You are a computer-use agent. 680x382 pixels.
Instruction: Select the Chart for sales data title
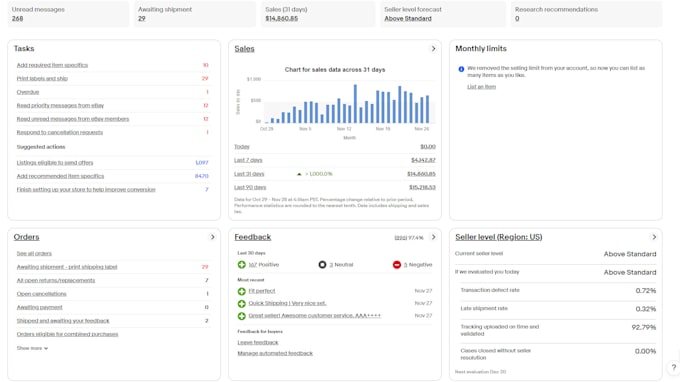coord(335,69)
